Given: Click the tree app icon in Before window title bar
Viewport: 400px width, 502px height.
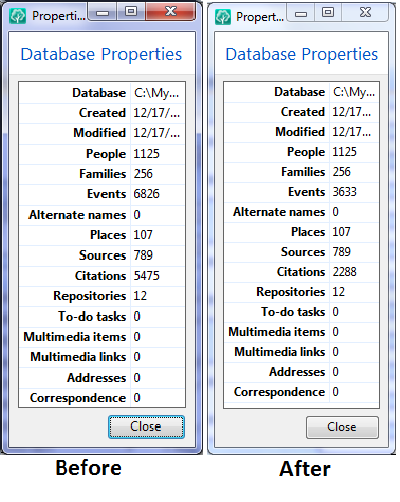Looking at the screenshot, I should (x=18, y=16).
